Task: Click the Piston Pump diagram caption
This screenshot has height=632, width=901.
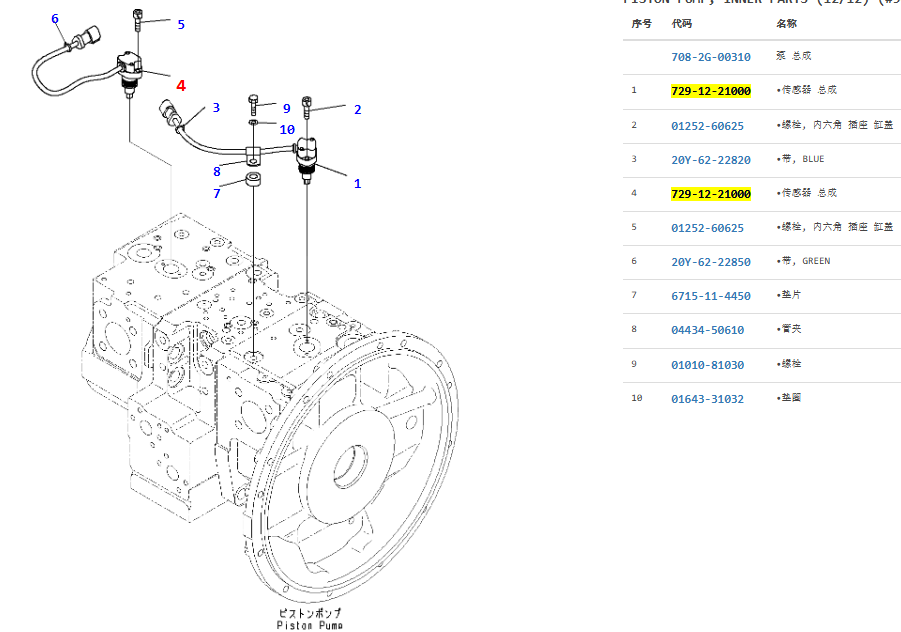Action: (x=310, y=625)
